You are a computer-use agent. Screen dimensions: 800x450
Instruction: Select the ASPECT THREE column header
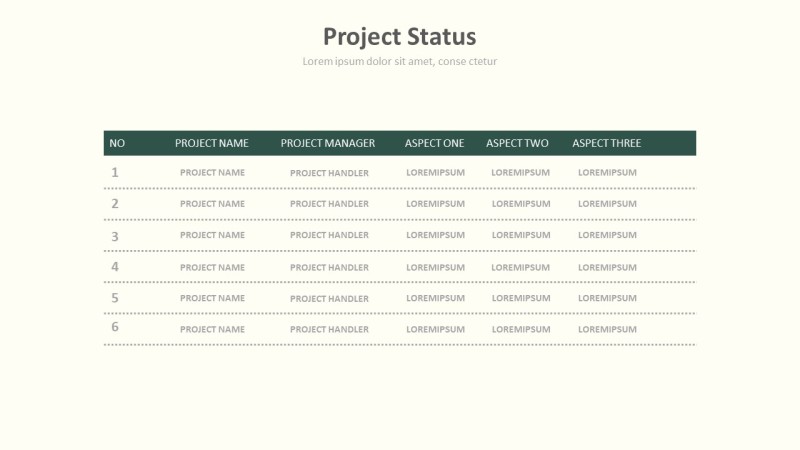[x=606, y=143]
